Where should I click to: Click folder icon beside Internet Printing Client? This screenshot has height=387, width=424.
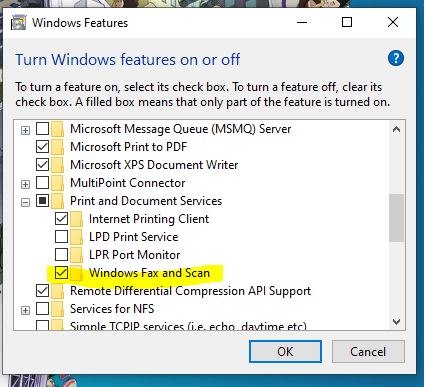coord(77,219)
